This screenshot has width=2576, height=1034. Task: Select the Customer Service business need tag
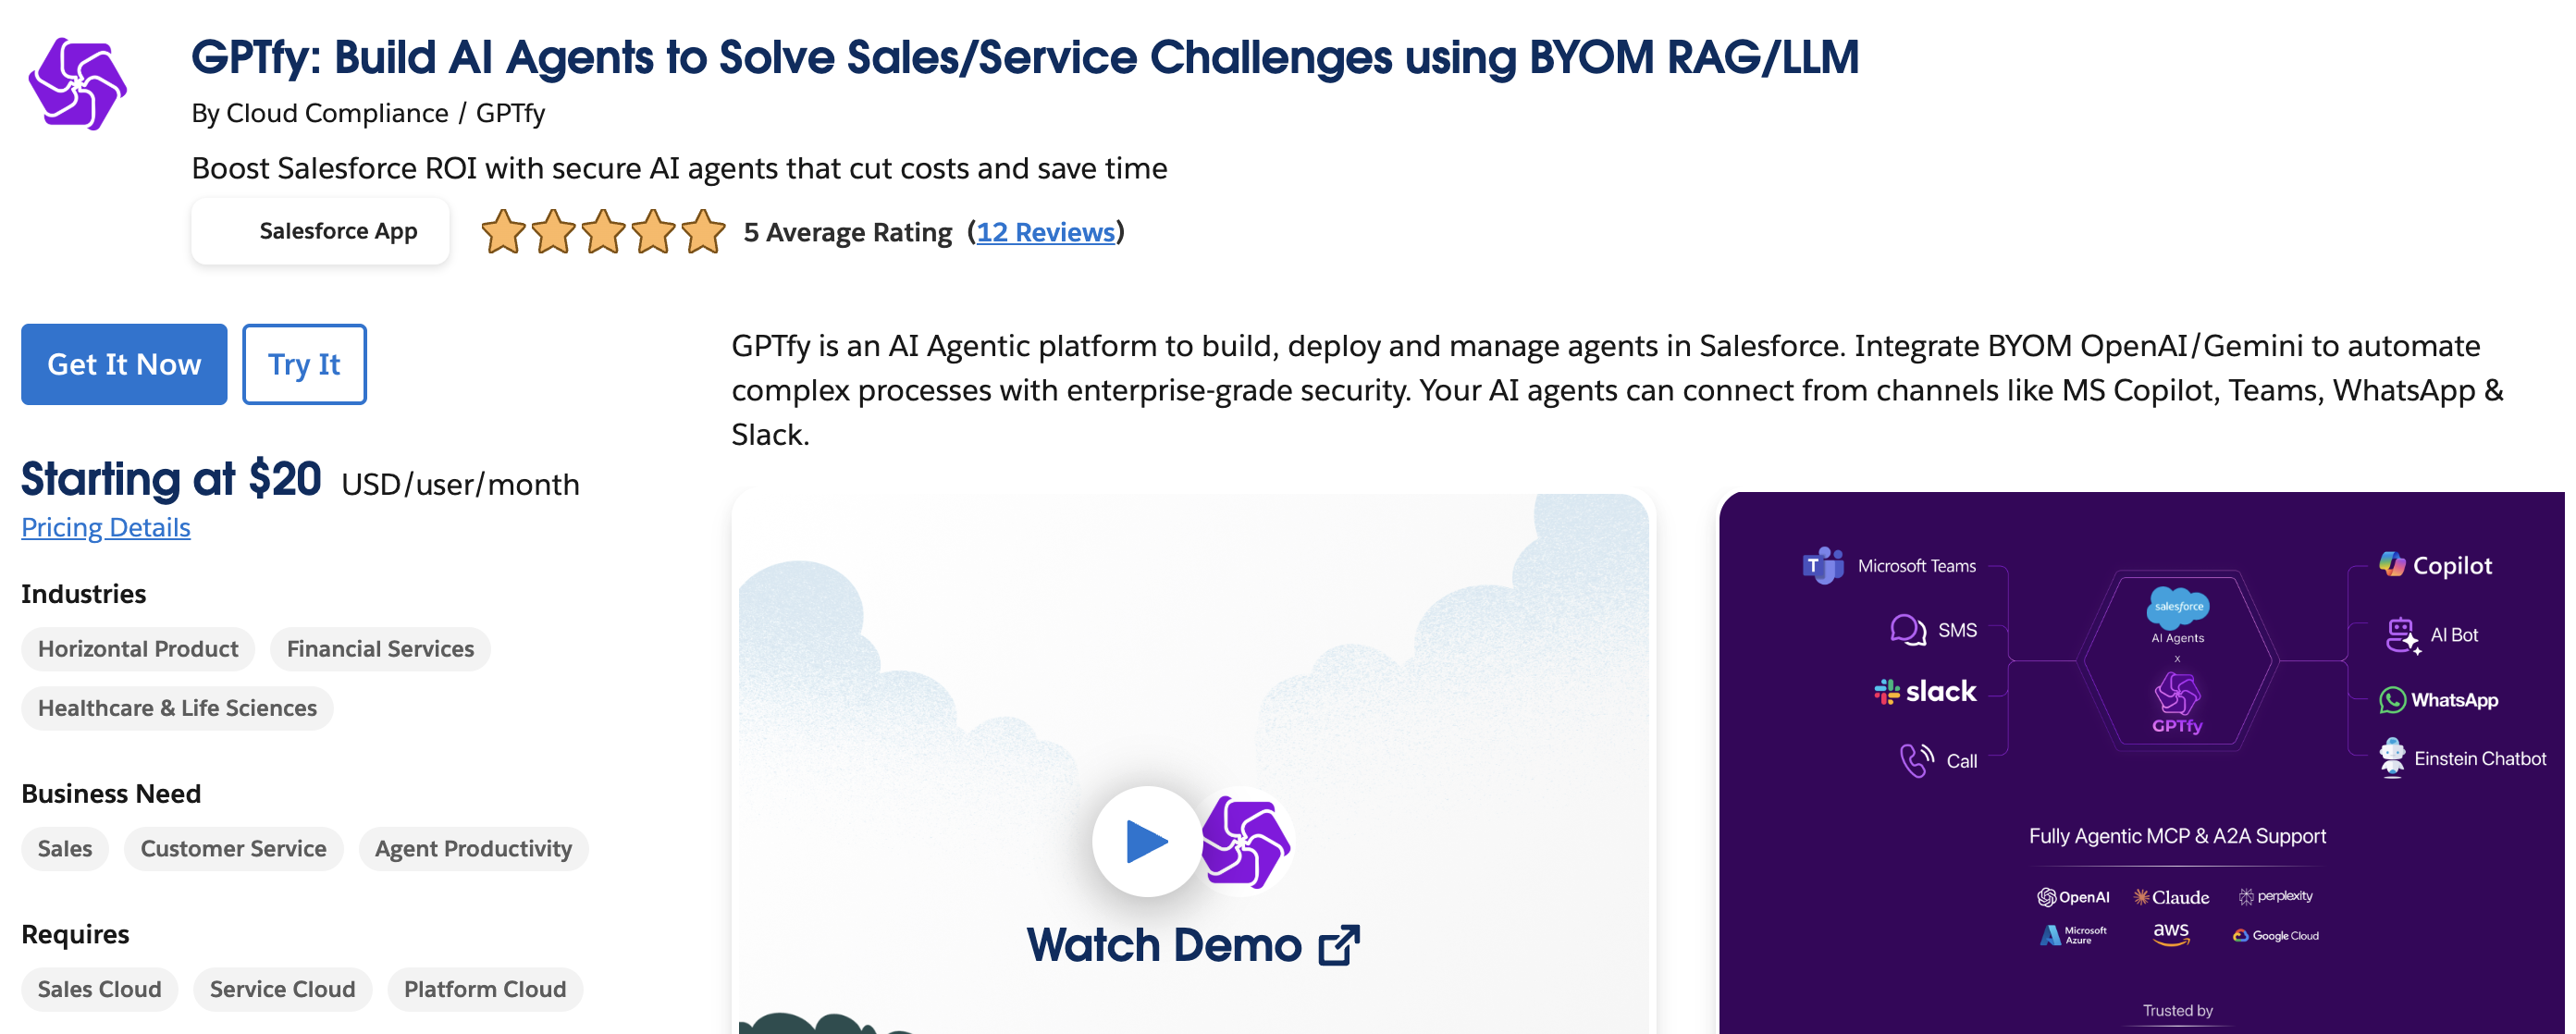click(233, 849)
